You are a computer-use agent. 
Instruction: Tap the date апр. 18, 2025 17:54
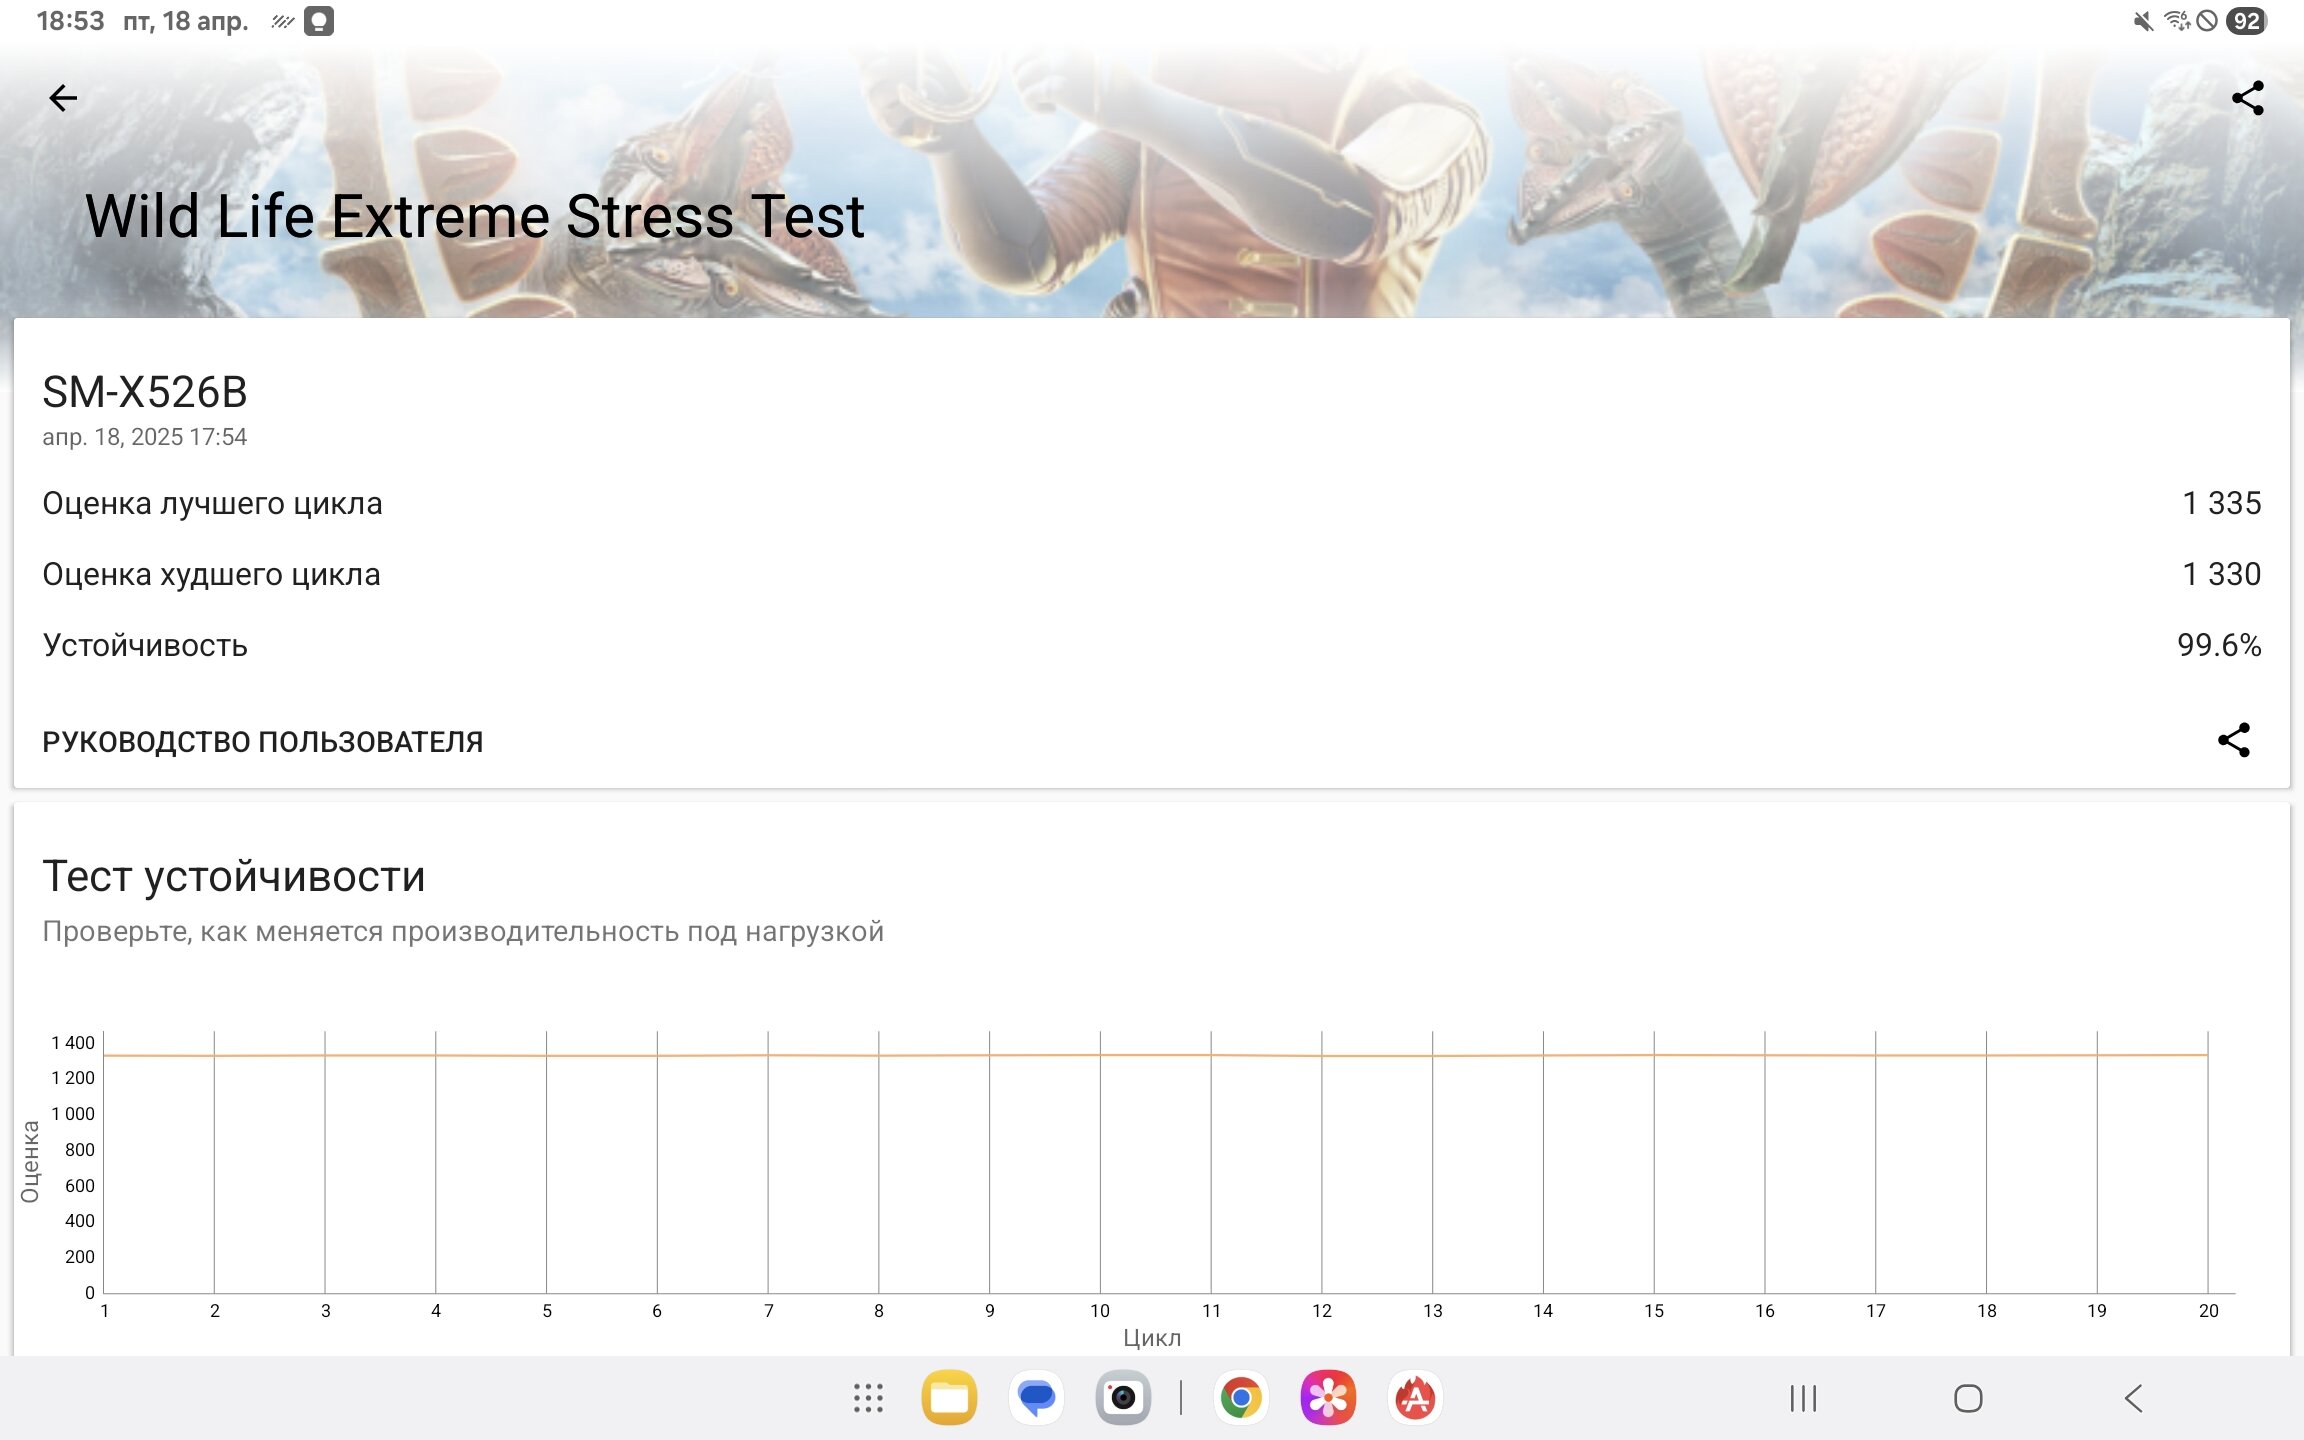click(144, 437)
